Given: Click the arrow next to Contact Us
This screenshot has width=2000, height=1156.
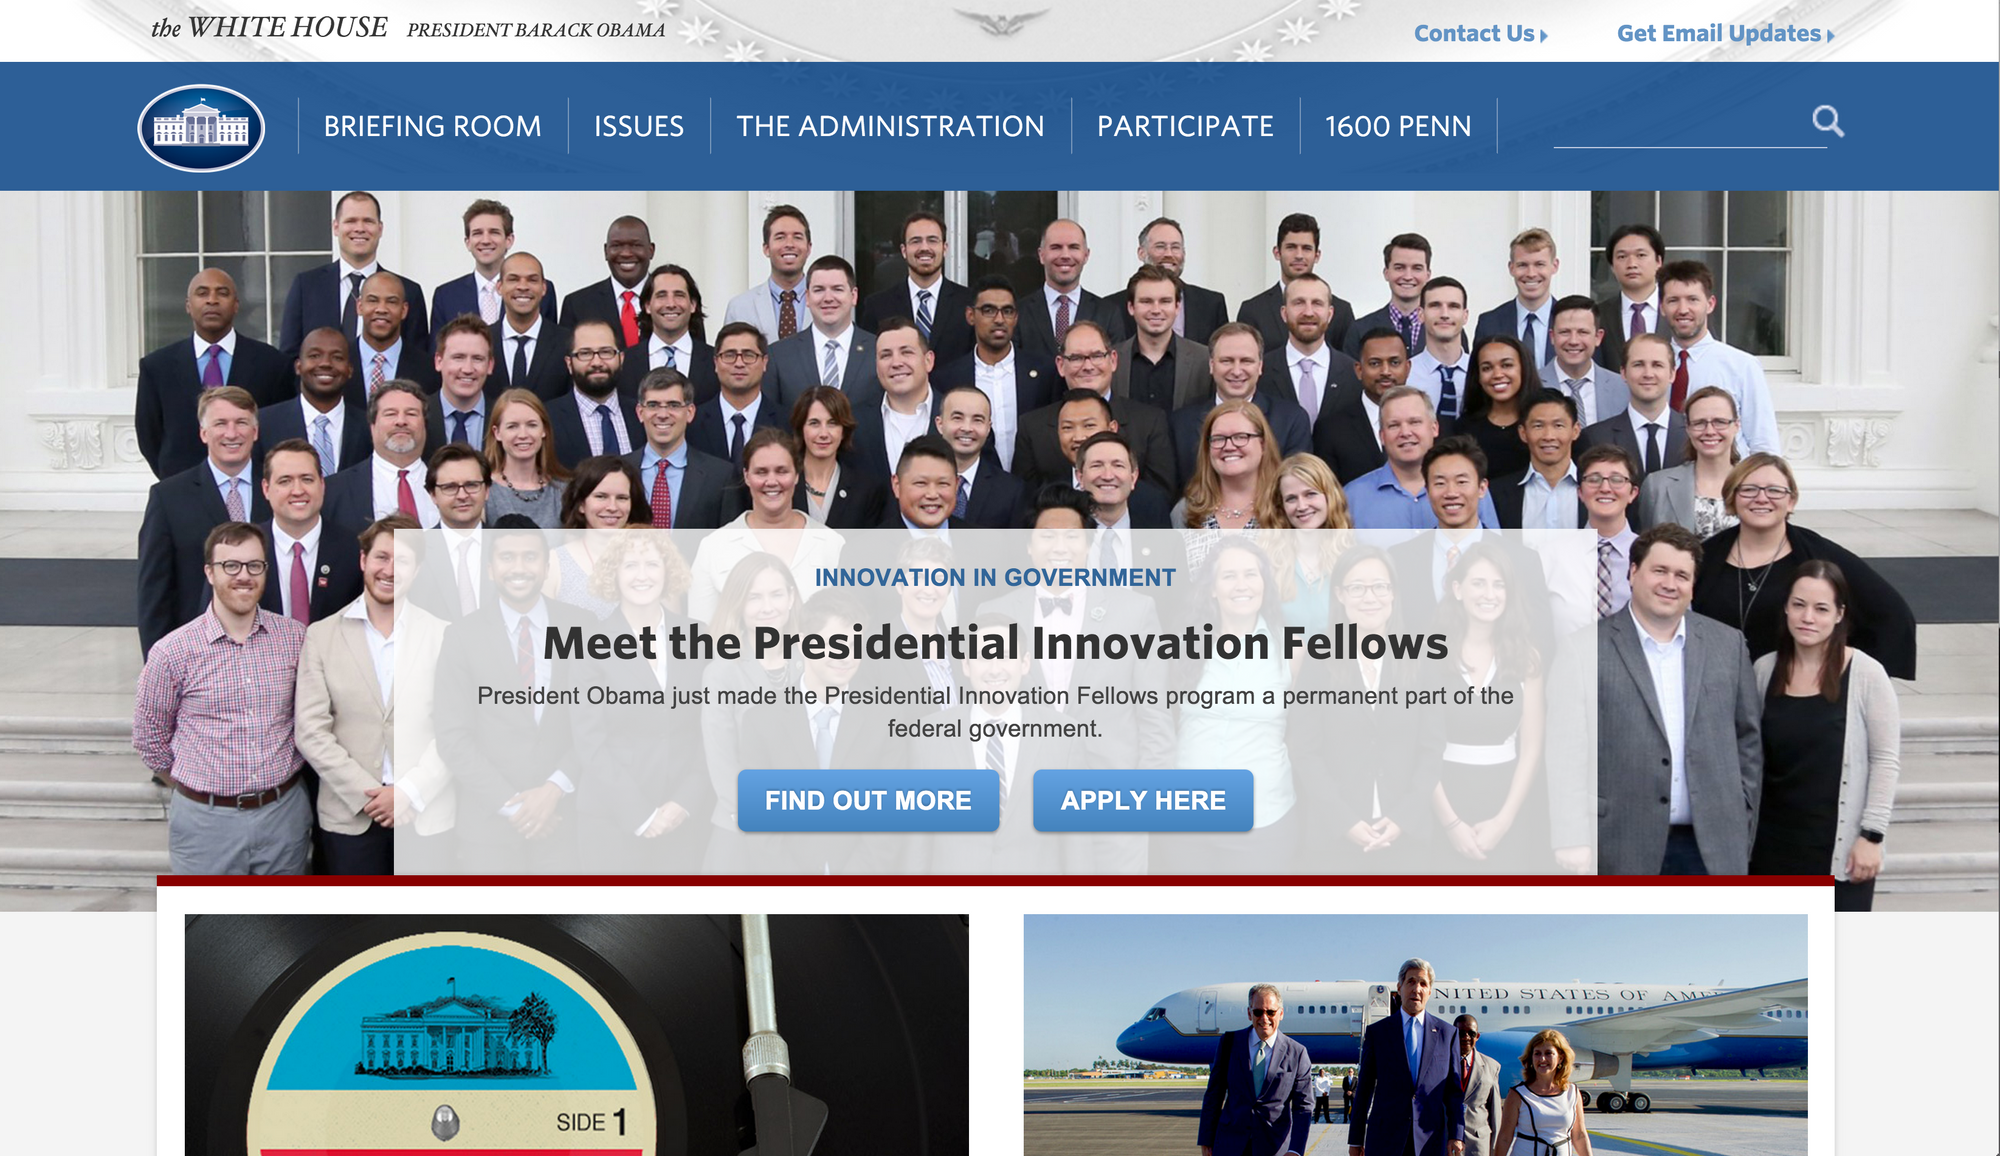Looking at the screenshot, I should [1544, 36].
